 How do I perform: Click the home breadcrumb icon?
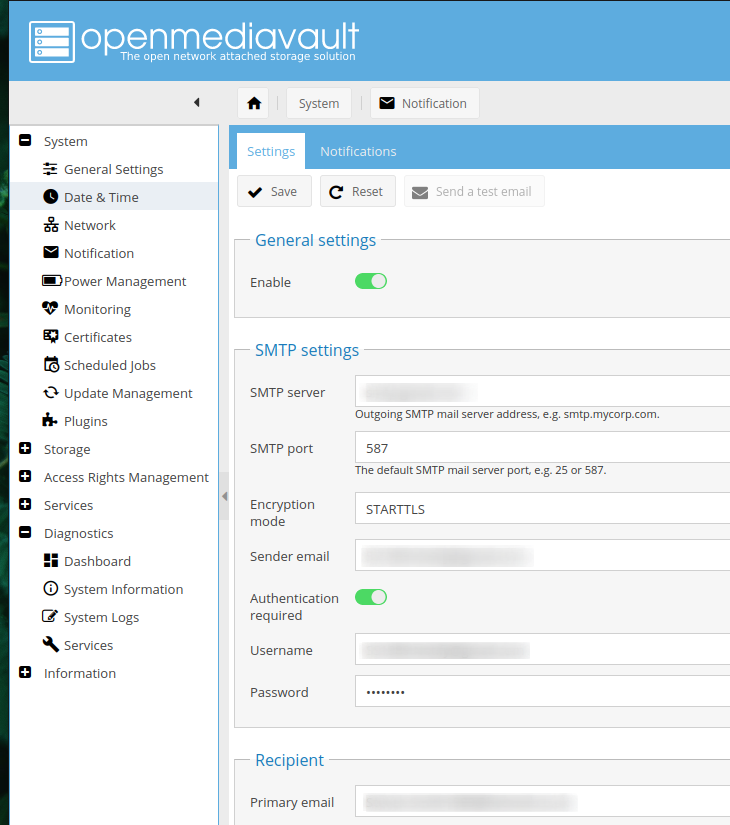254,103
